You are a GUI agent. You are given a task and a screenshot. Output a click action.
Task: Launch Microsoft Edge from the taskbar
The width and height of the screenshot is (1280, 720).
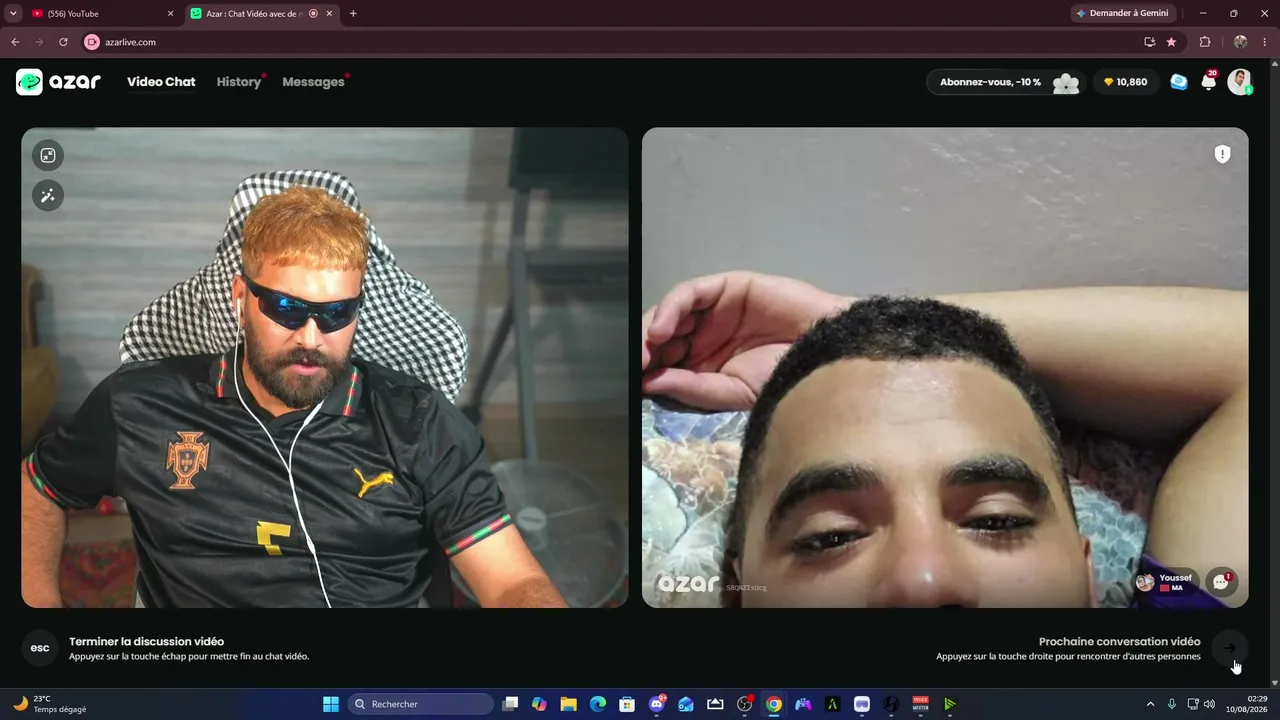598,704
